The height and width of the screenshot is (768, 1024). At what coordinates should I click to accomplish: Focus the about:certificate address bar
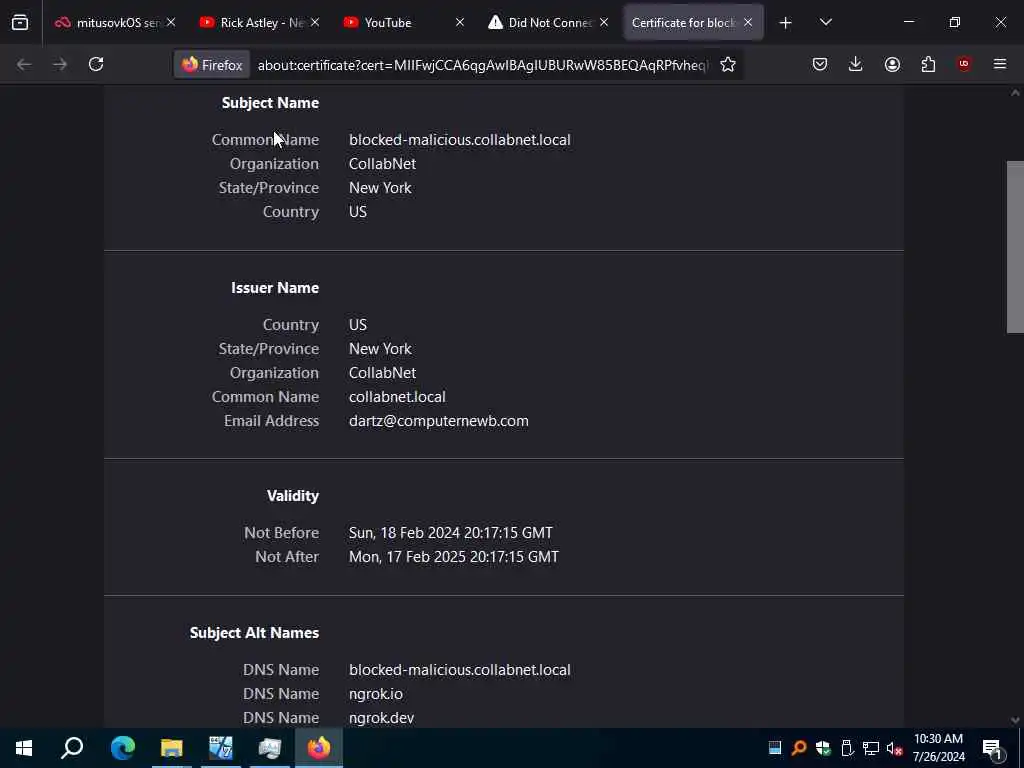(482, 65)
